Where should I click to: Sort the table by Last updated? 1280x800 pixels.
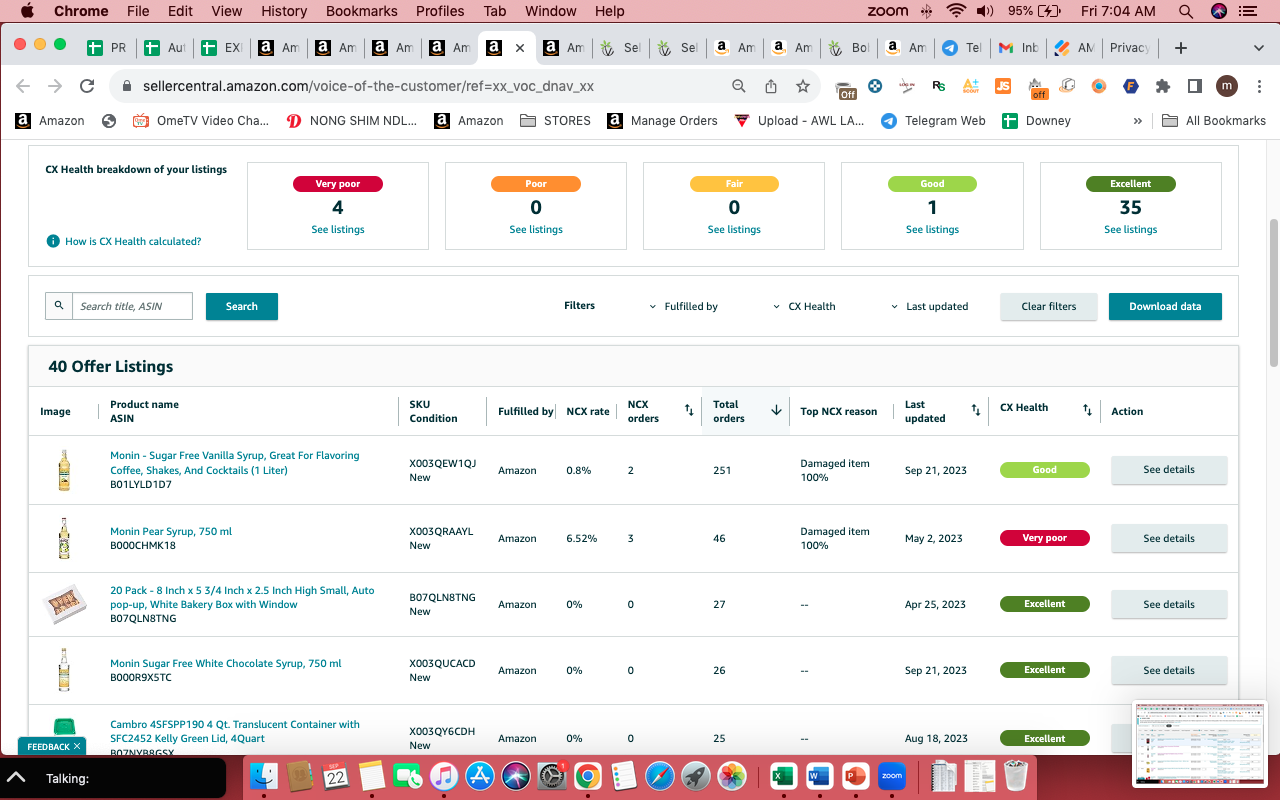pos(976,411)
